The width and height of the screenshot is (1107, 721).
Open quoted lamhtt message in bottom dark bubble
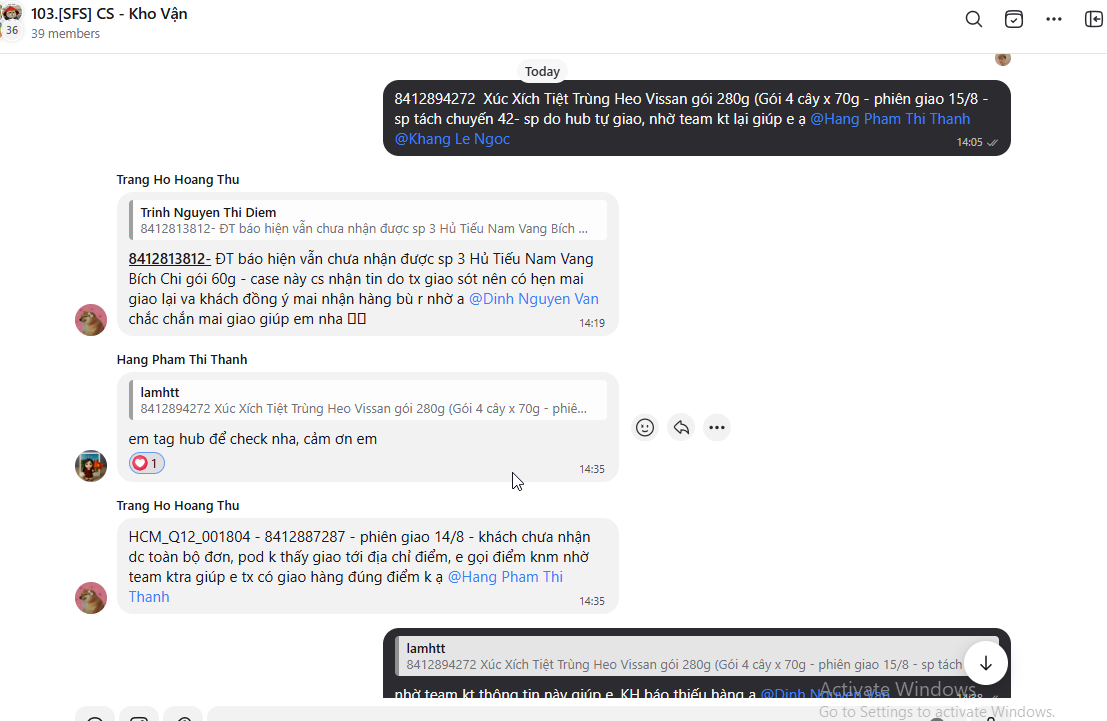(x=698, y=656)
